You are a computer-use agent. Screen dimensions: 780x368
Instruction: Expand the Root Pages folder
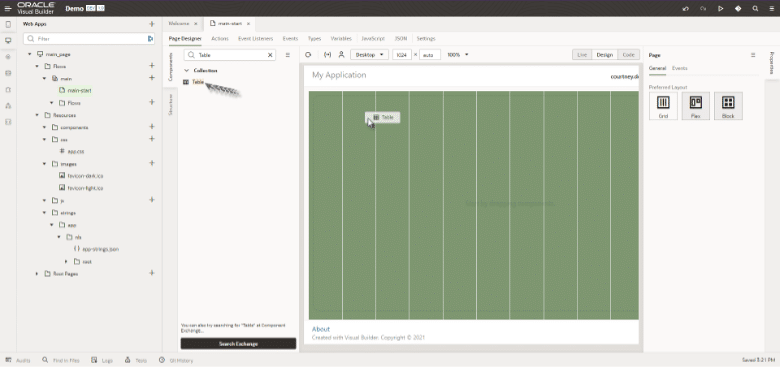(37, 274)
